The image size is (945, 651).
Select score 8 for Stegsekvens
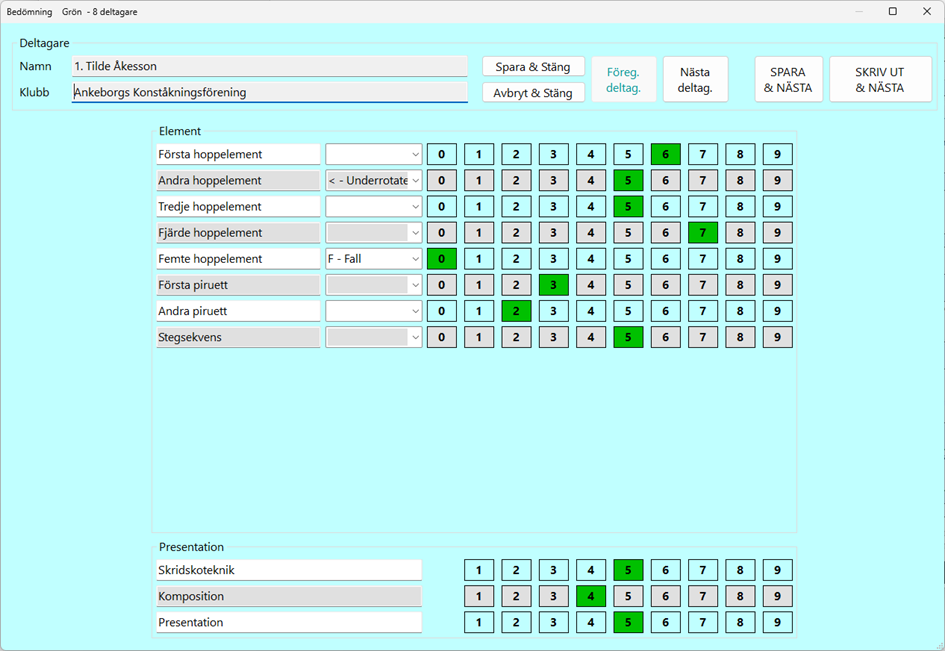(740, 337)
